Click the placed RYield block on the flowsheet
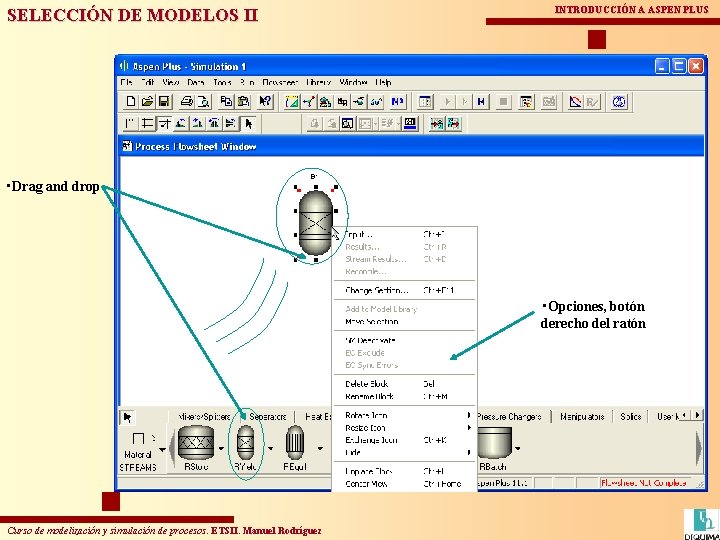The width and height of the screenshot is (720, 540). click(315, 223)
